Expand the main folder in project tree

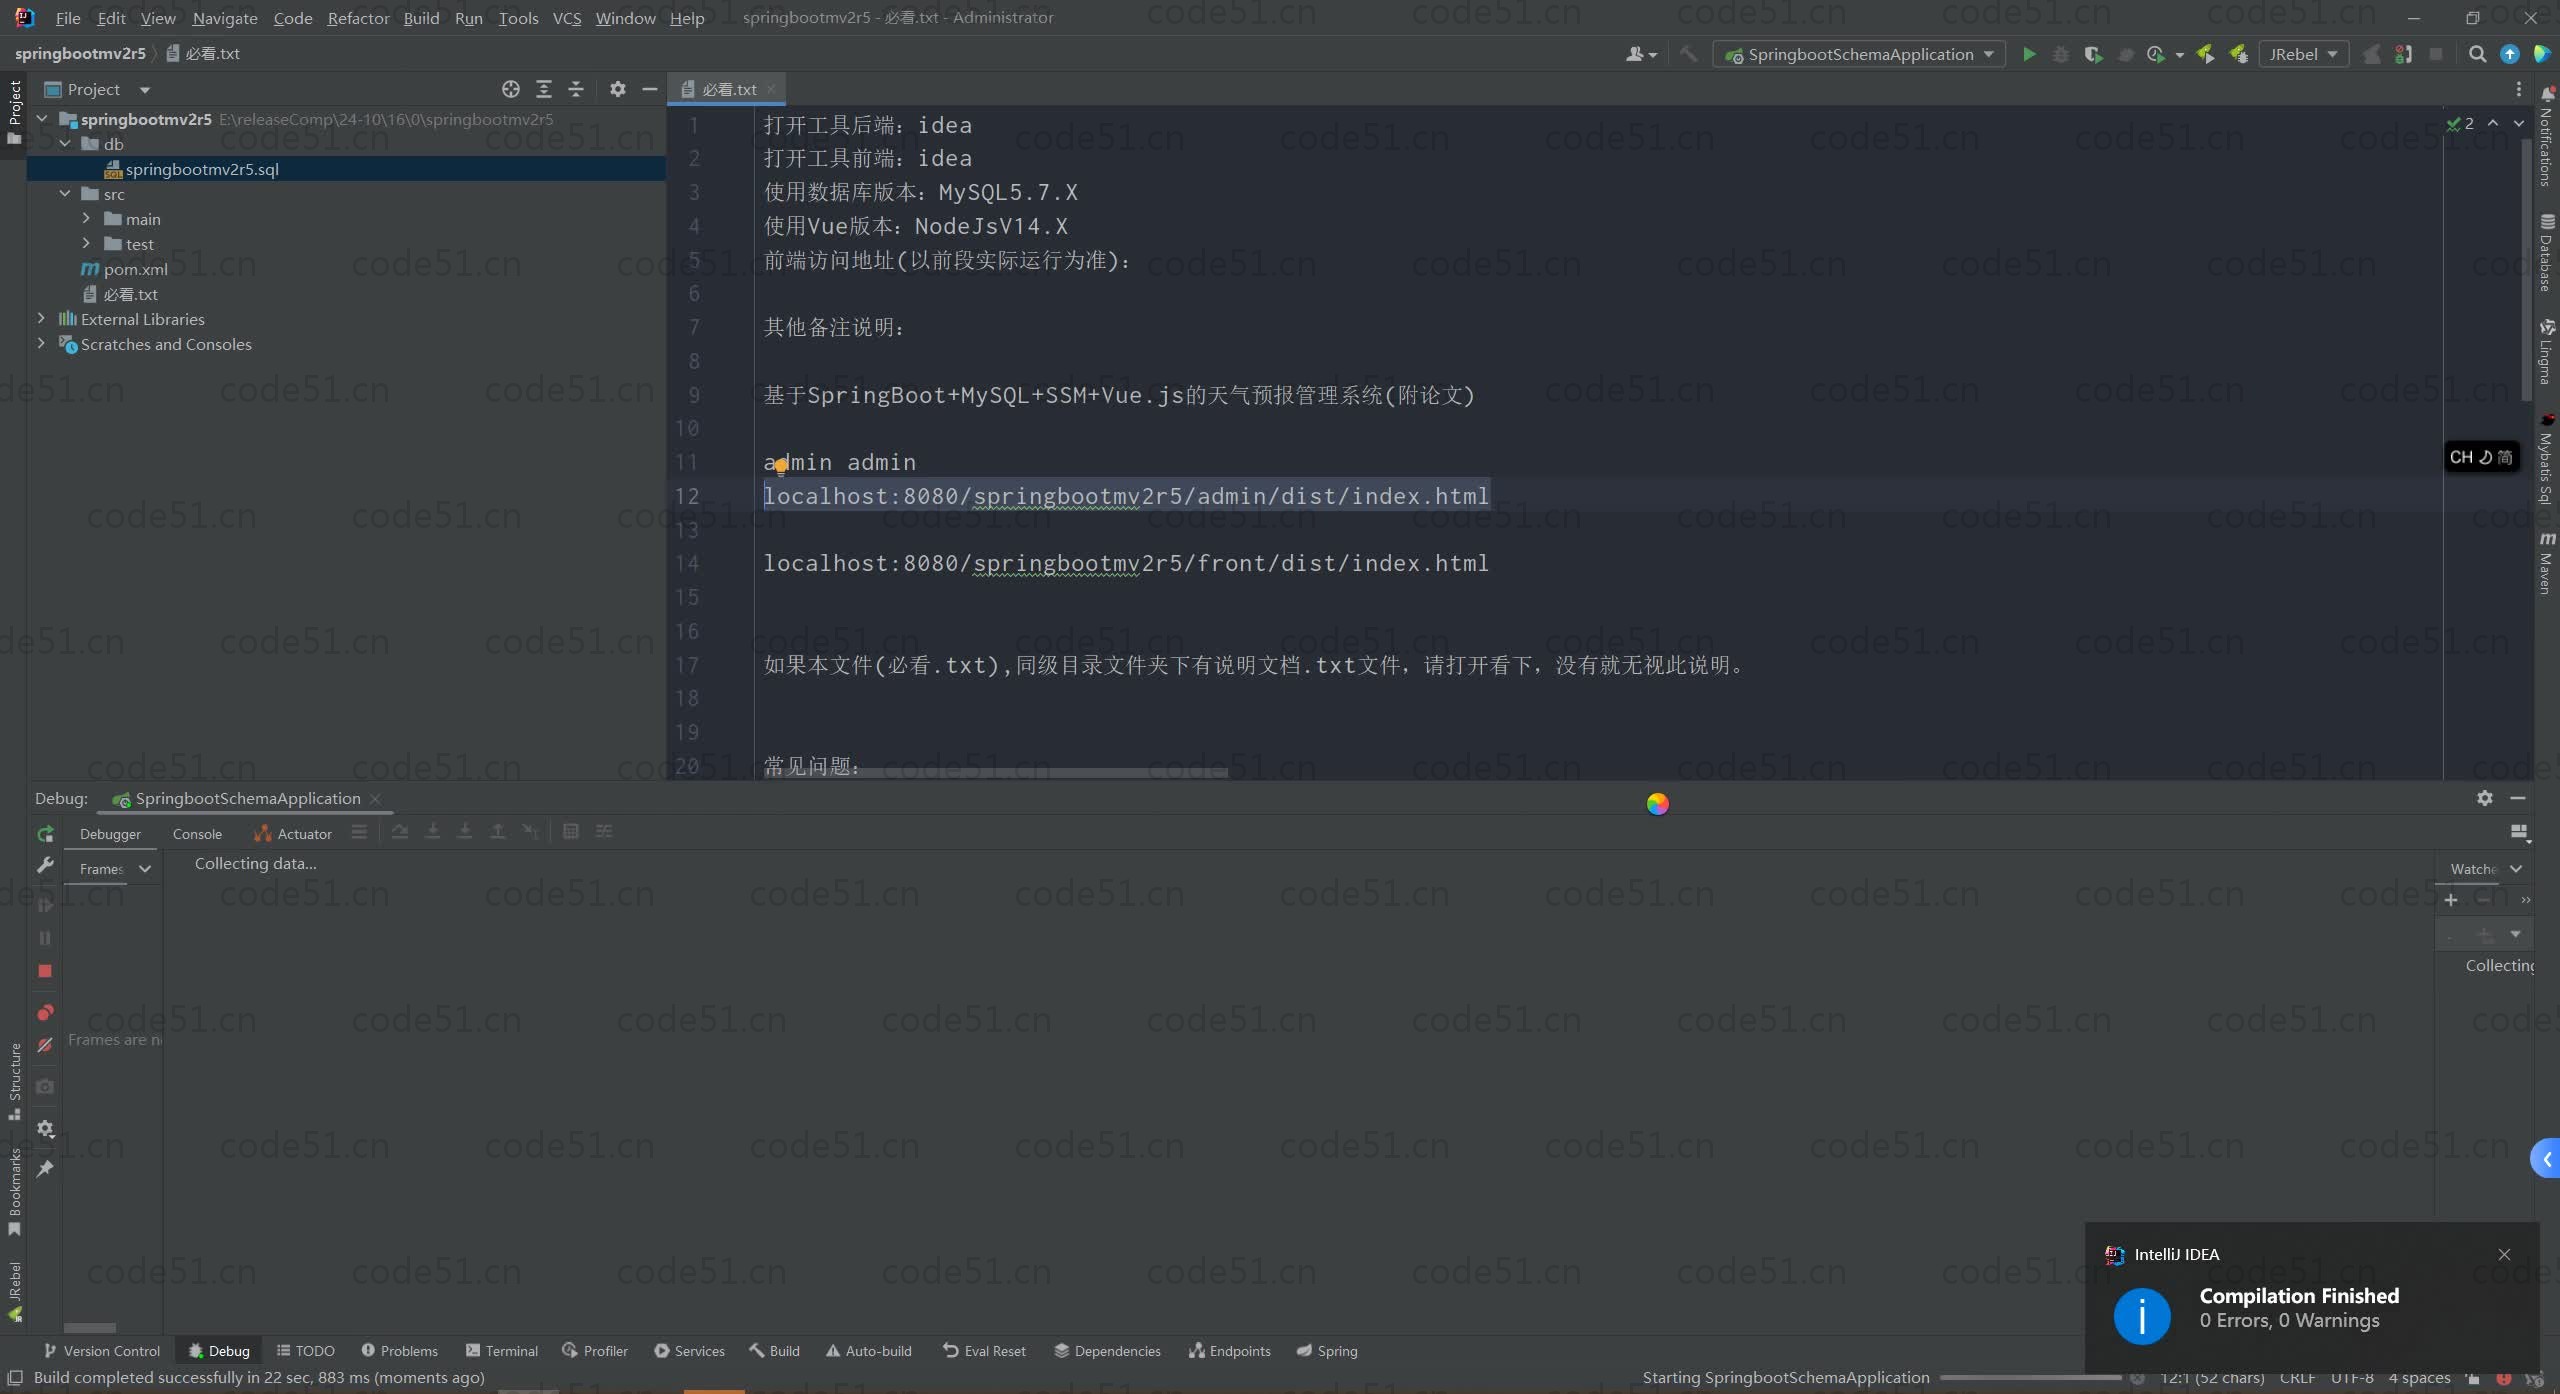pyautogui.click(x=86, y=219)
